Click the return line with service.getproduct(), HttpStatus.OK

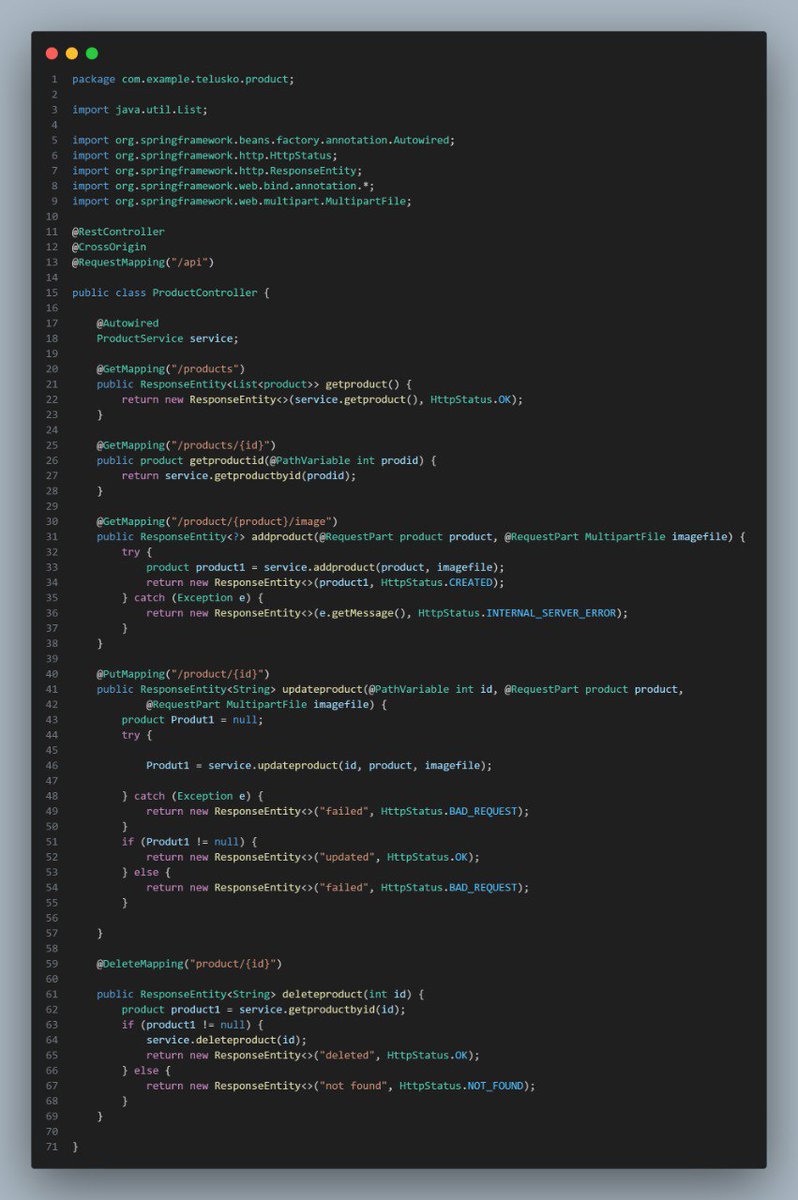(322, 399)
